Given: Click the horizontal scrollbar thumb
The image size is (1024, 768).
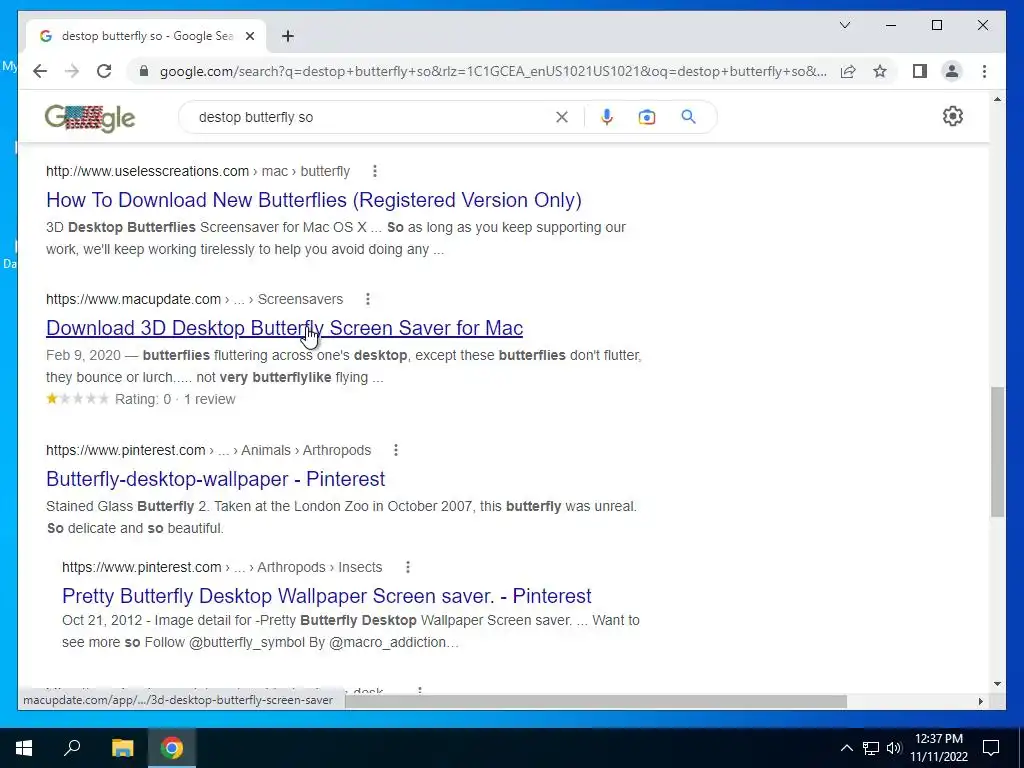Looking at the screenshot, I should click(596, 701).
